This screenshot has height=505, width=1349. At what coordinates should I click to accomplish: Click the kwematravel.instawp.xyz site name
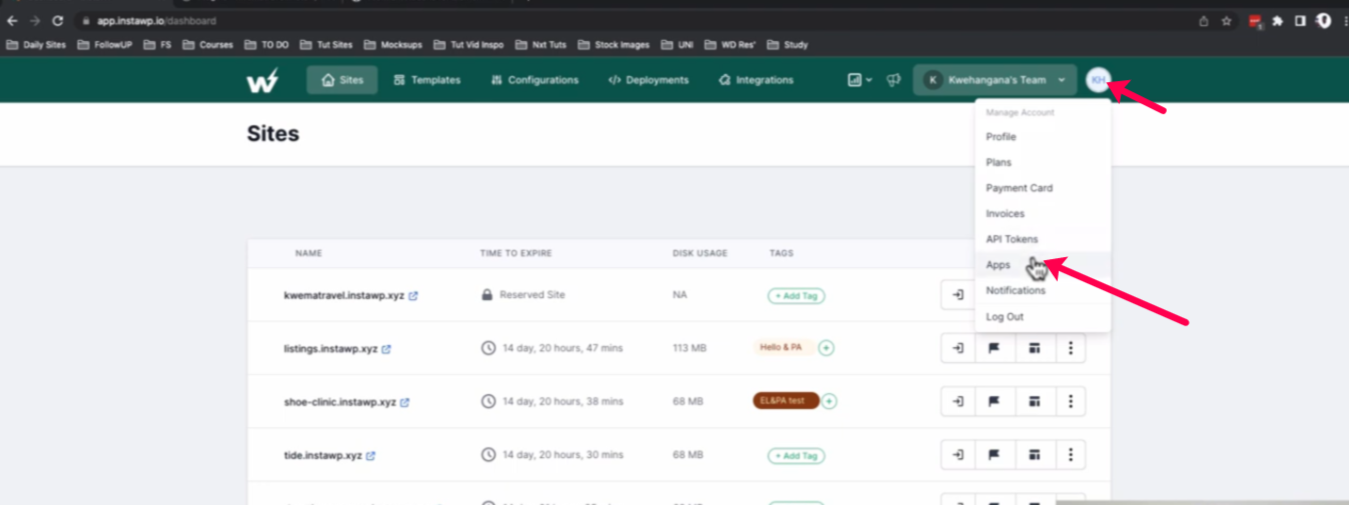click(x=344, y=296)
